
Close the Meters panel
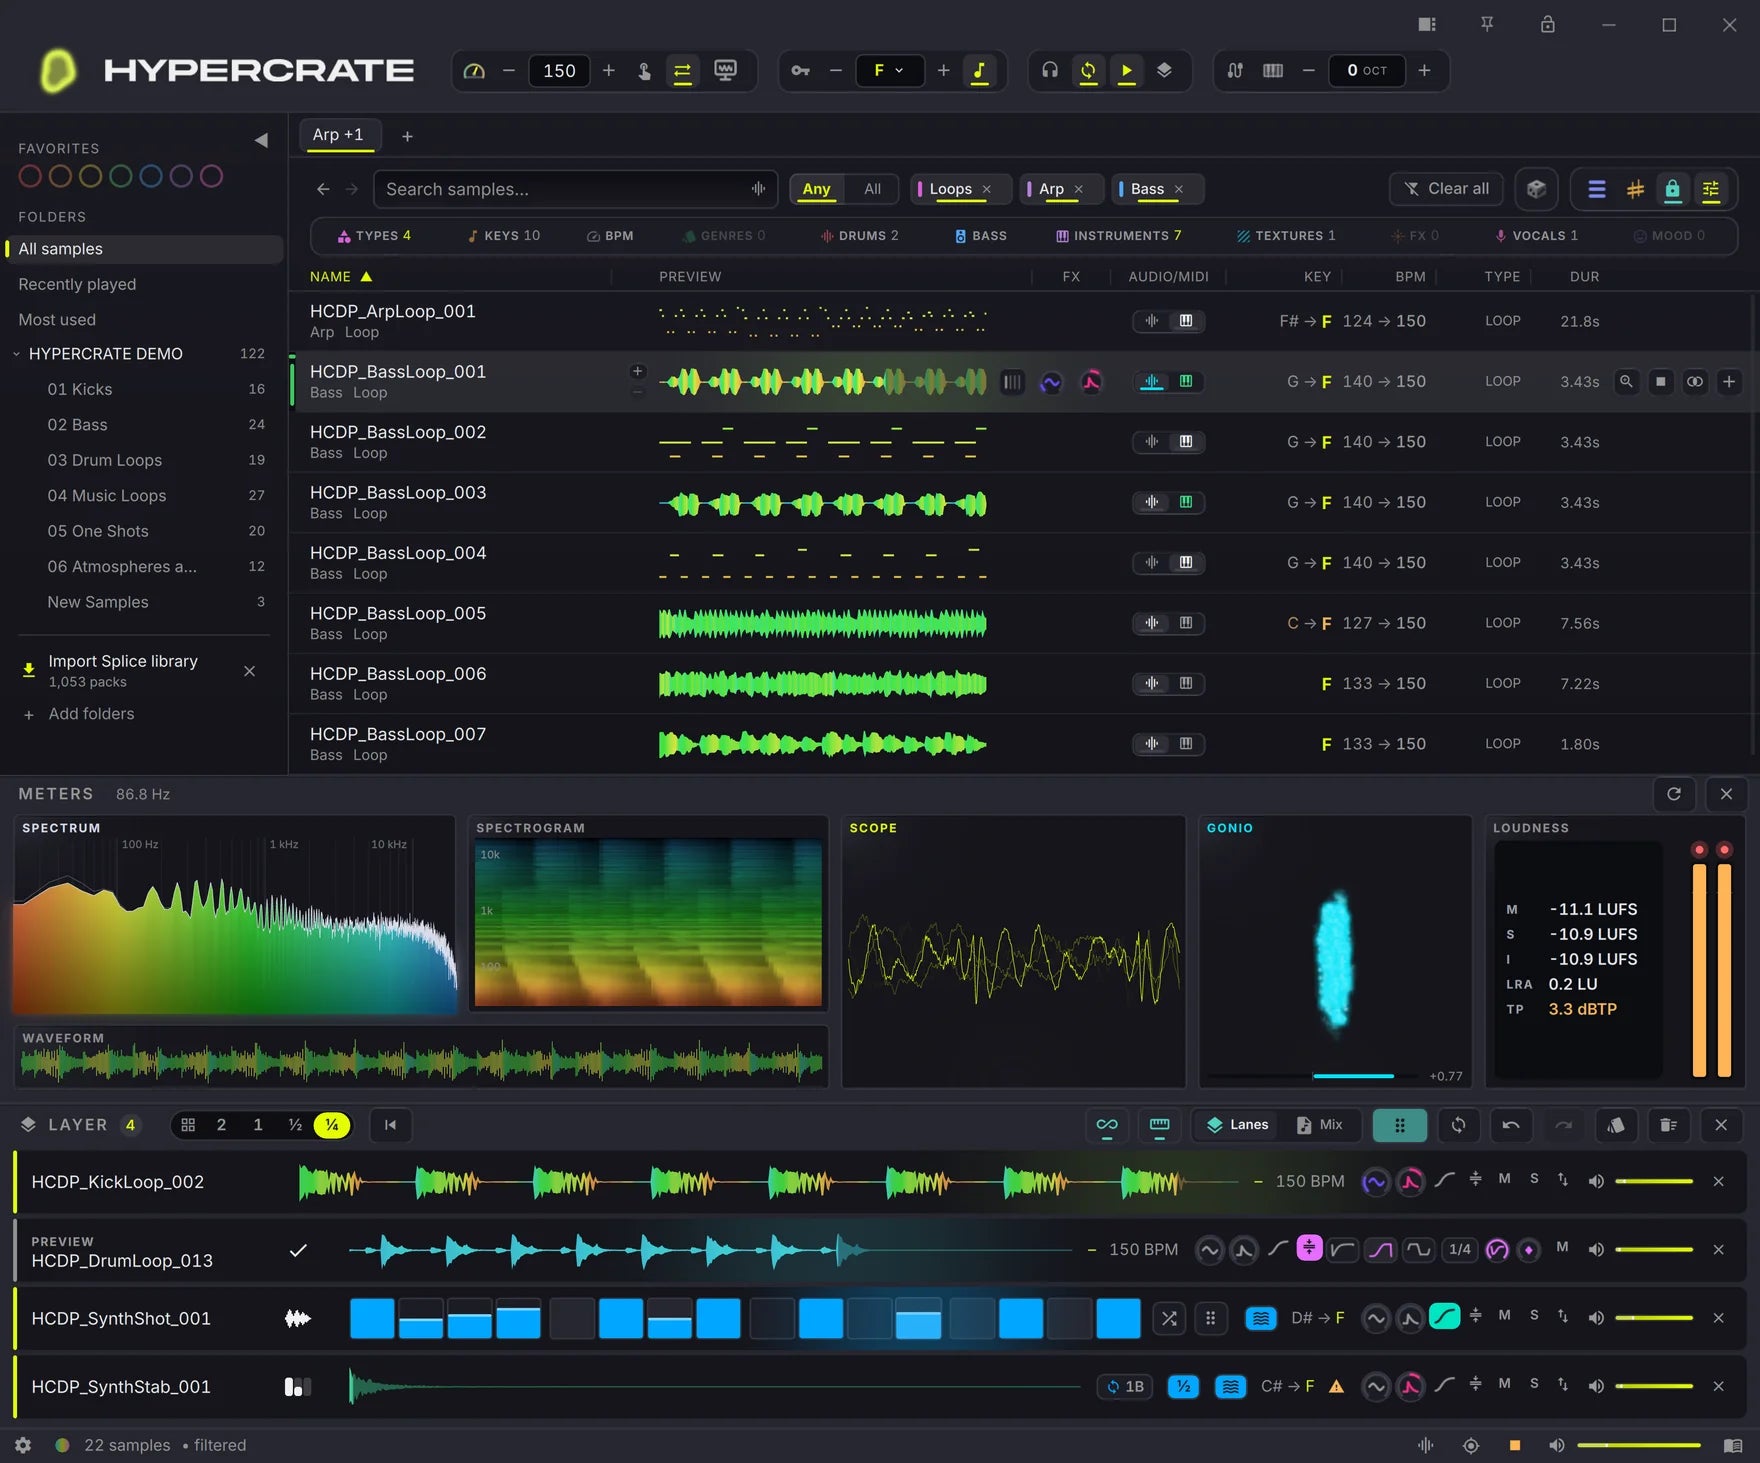[x=1726, y=794]
